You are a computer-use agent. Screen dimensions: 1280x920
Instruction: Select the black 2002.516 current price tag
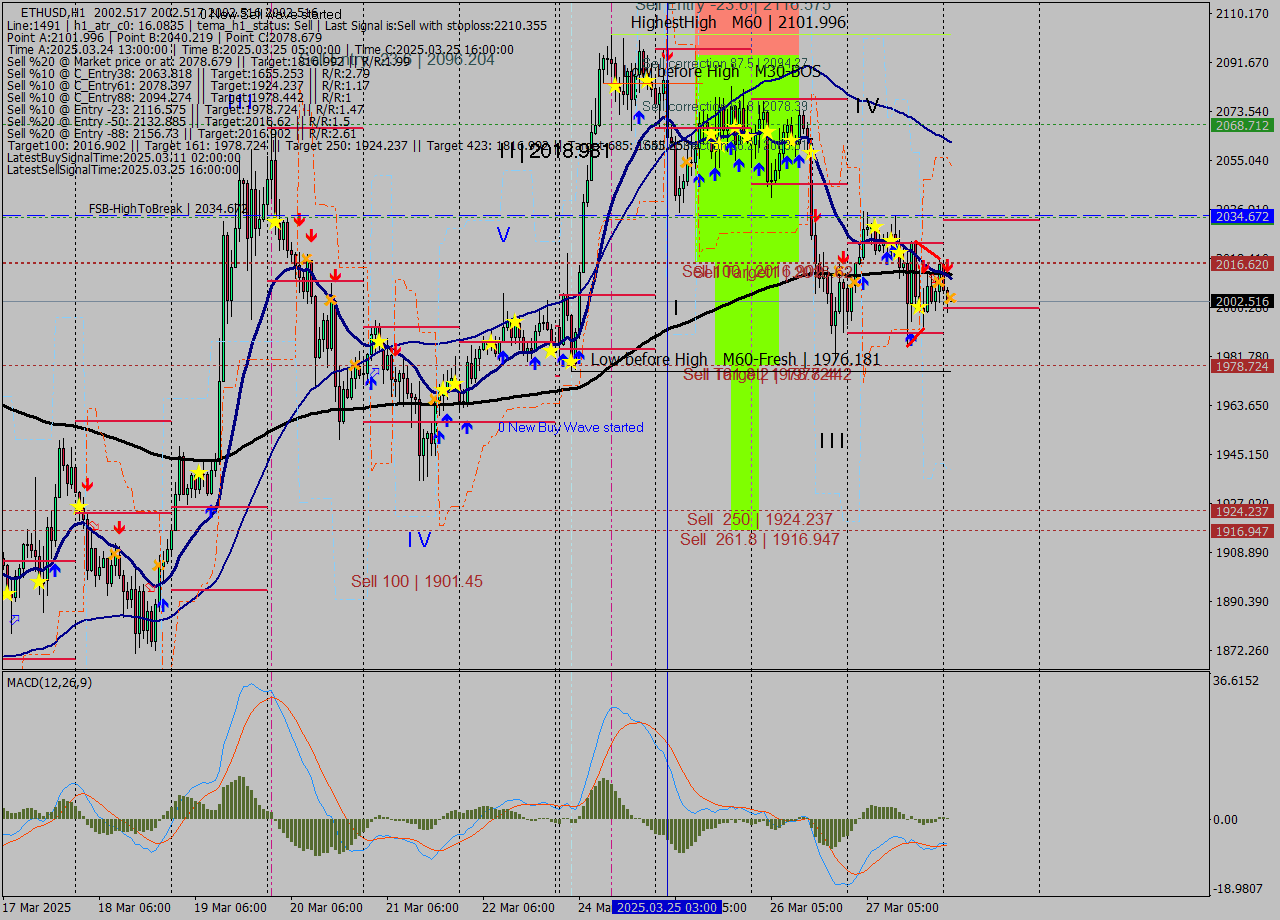coord(1242,301)
